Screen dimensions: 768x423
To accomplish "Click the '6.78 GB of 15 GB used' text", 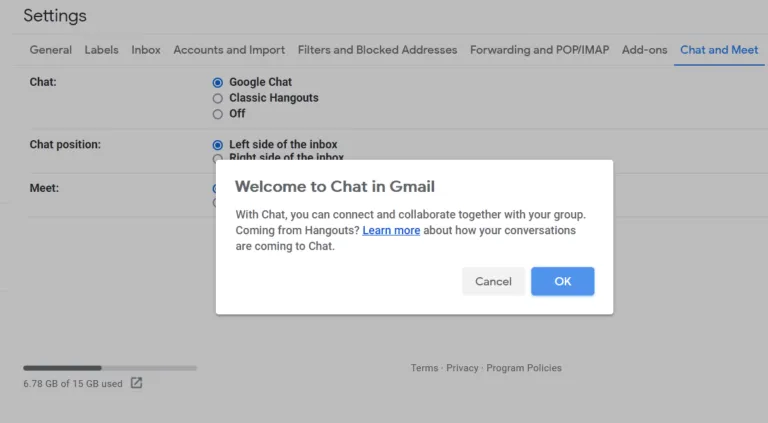I will coord(73,384).
